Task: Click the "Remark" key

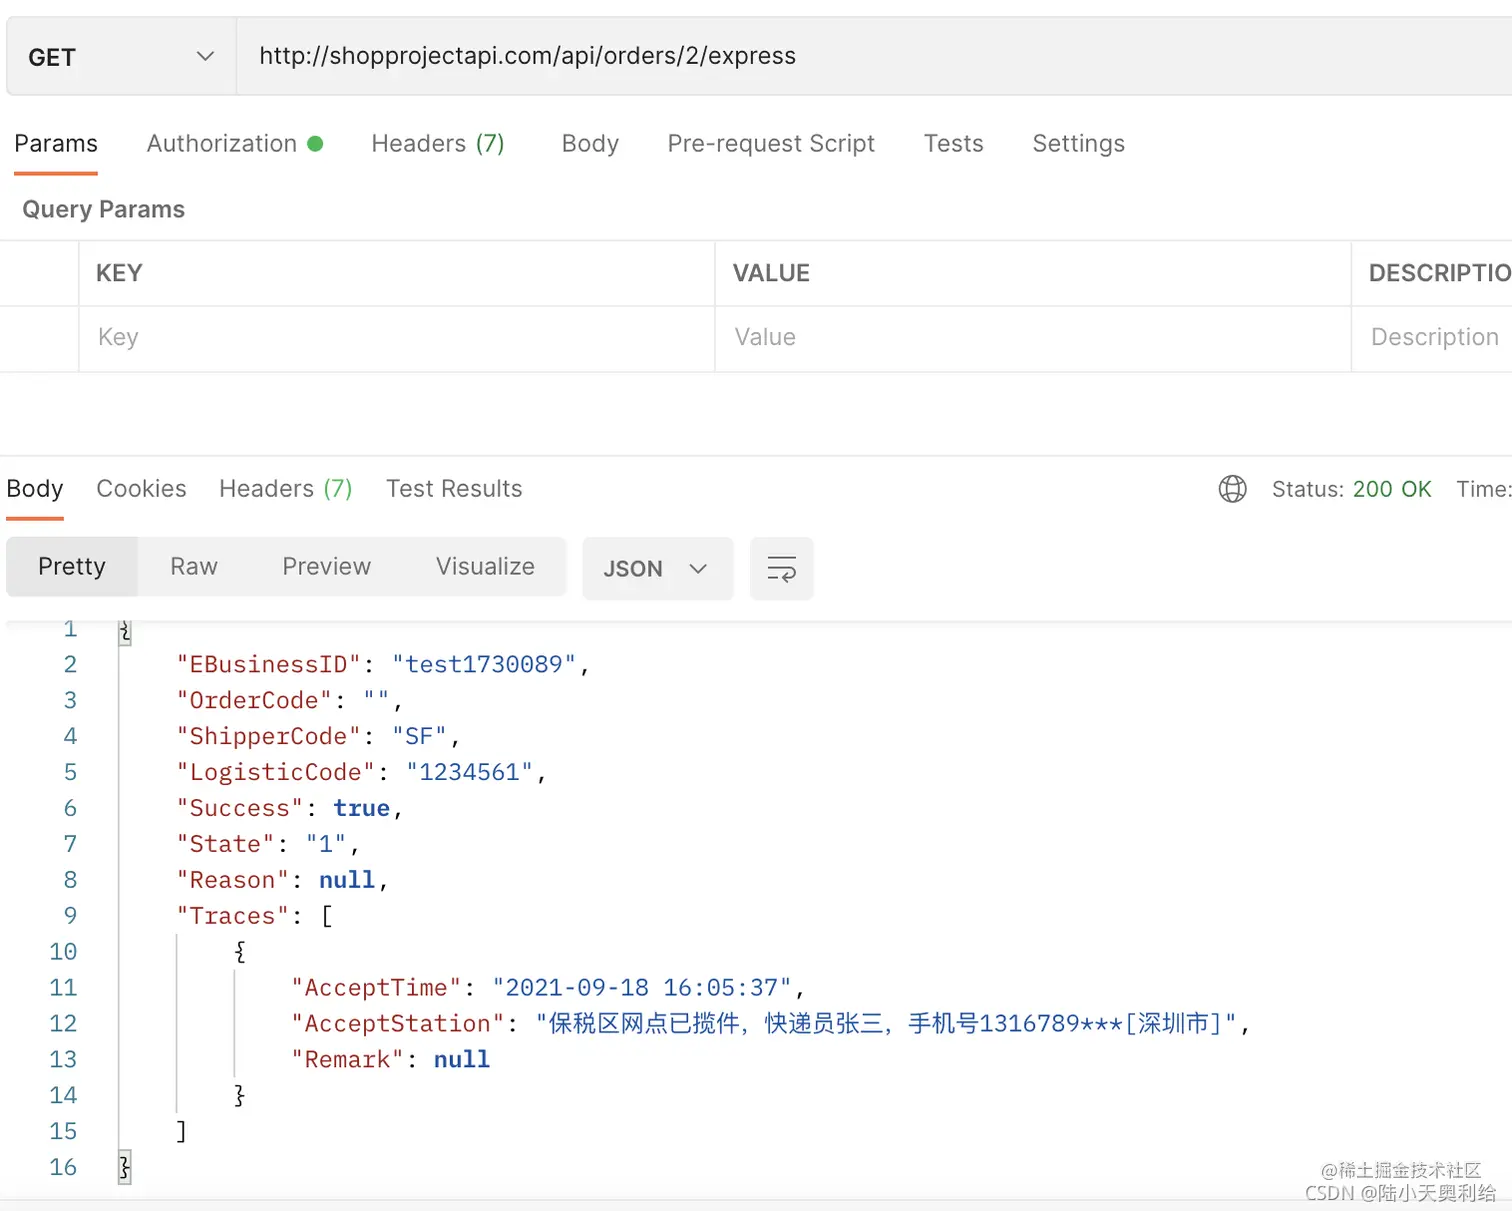Action: click(x=347, y=1061)
